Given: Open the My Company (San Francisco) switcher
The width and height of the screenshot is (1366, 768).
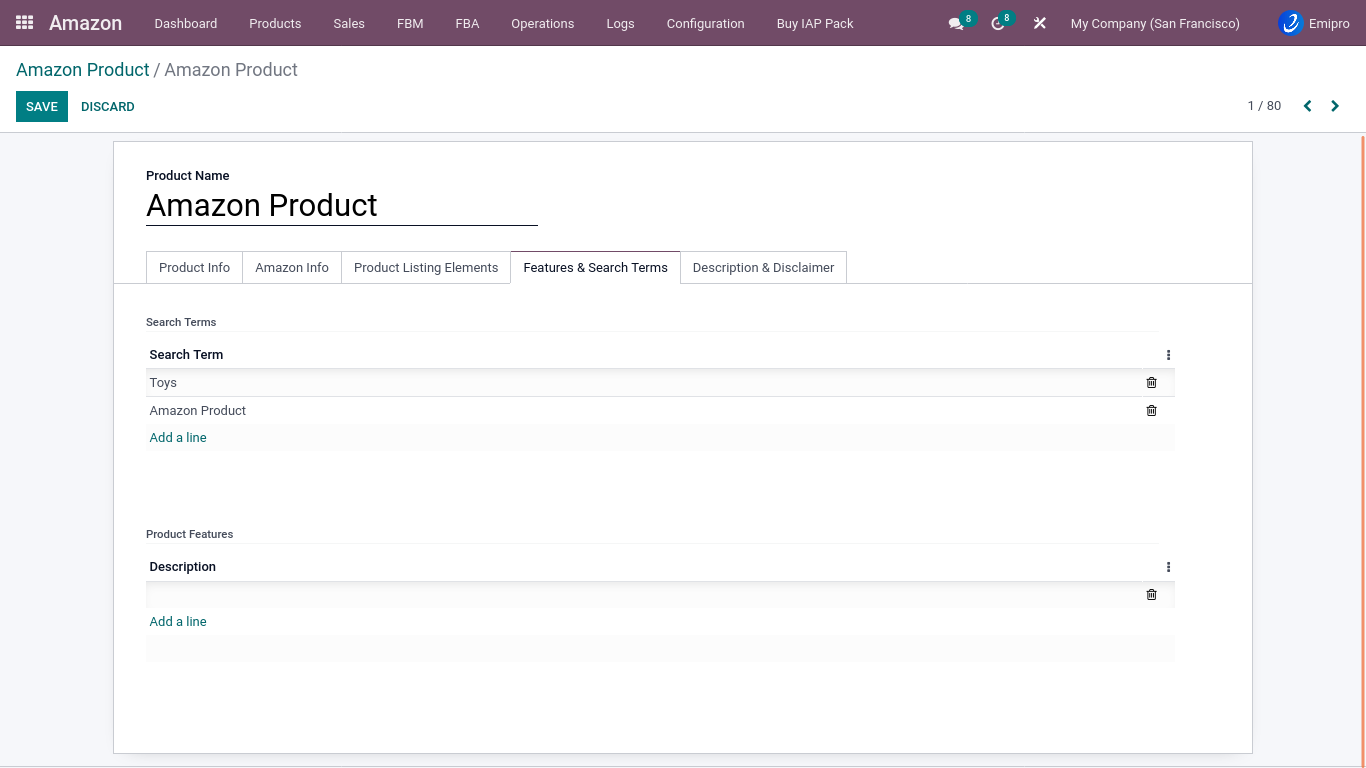Looking at the screenshot, I should 1154,23.
